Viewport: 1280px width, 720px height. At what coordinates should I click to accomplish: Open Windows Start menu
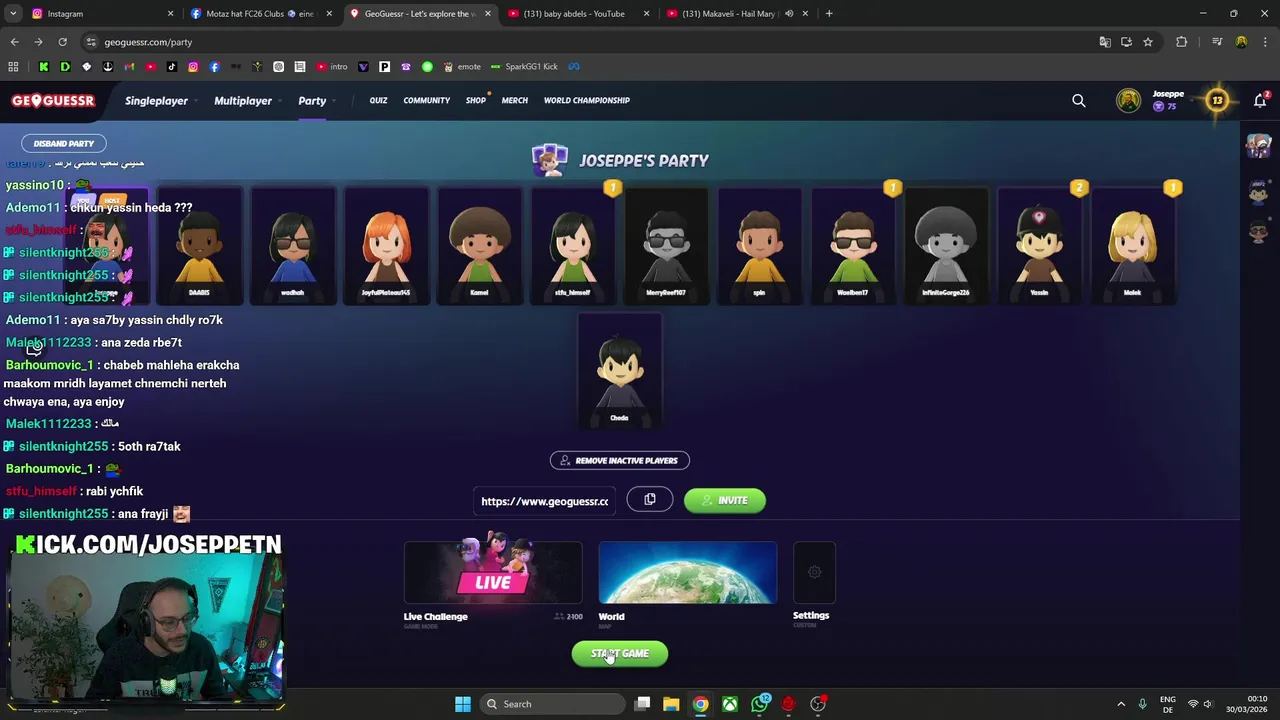pos(463,704)
